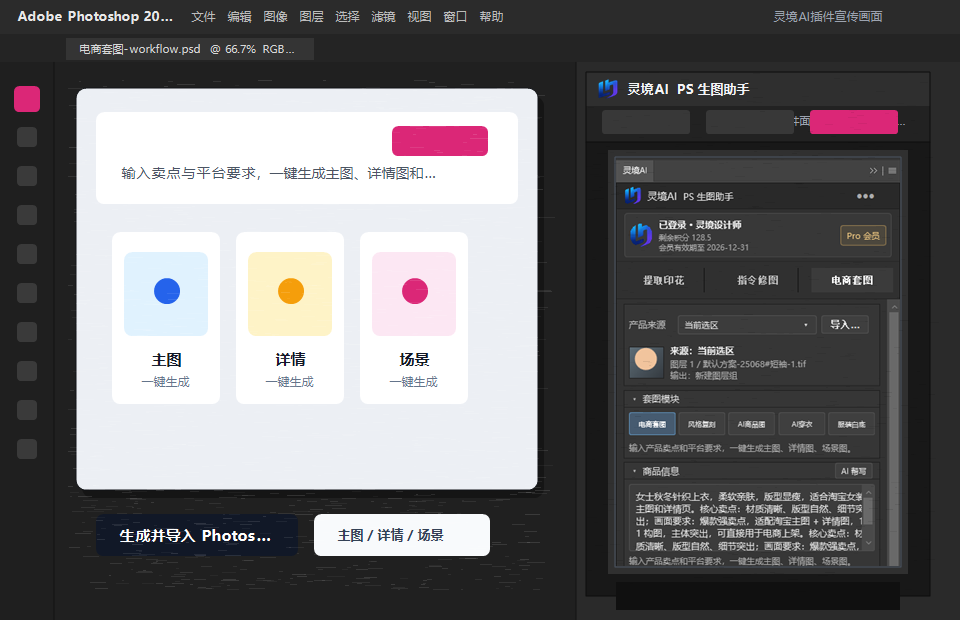Viewport: 960px width, 620px height.
Task: Open the 视图 menu
Action: (419, 17)
